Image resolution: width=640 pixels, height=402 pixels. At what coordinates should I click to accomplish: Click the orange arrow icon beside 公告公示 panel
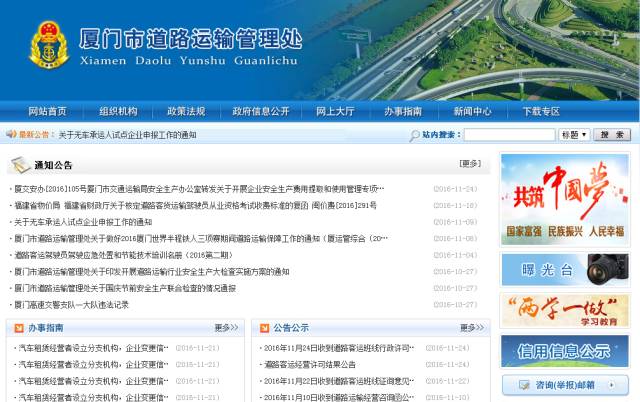coord(264,328)
